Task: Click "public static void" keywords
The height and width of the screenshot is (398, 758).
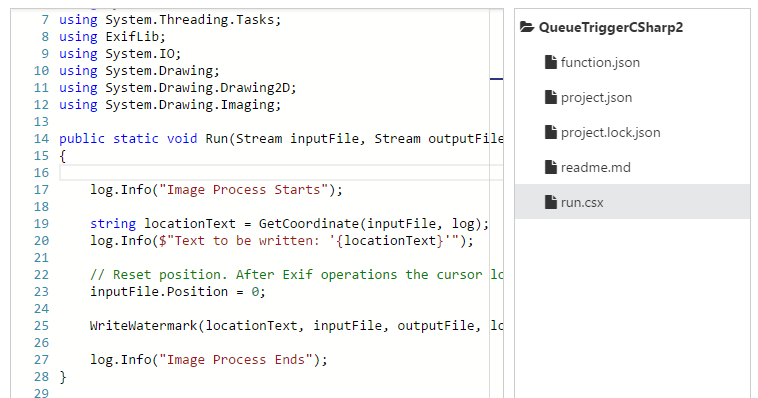Action: pyautogui.click(x=128, y=139)
